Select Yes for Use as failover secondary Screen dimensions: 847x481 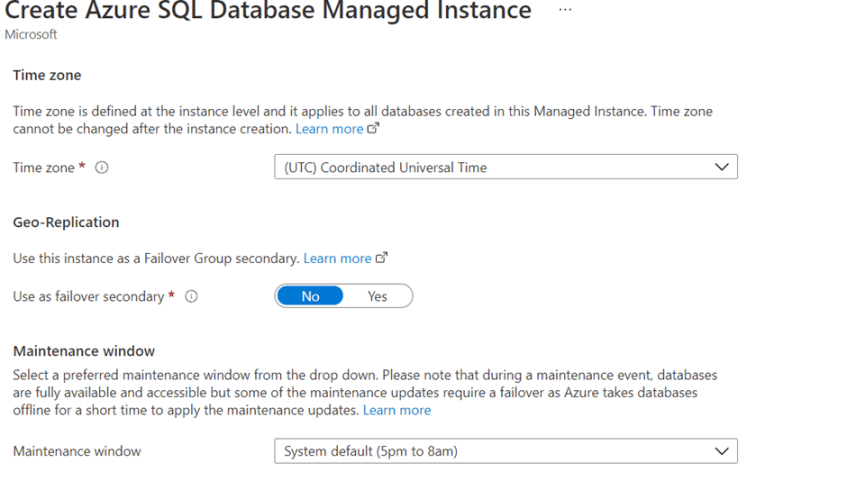[377, 296]
